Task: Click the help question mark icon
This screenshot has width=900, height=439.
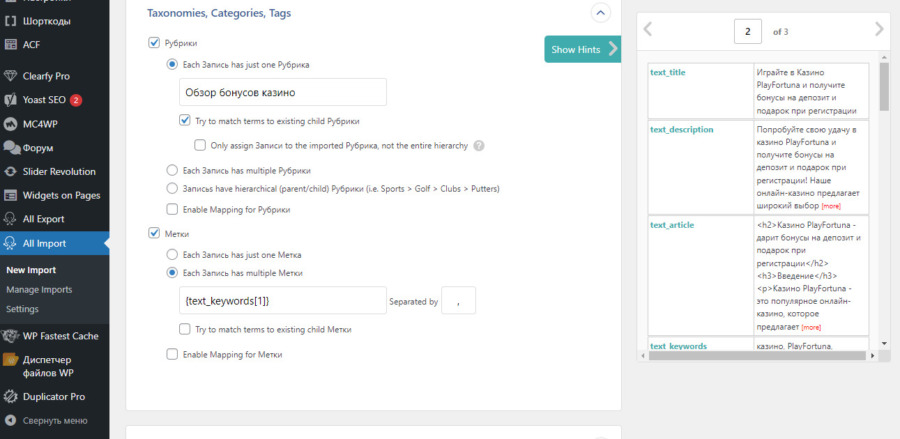Action: (x=479, y=146)
